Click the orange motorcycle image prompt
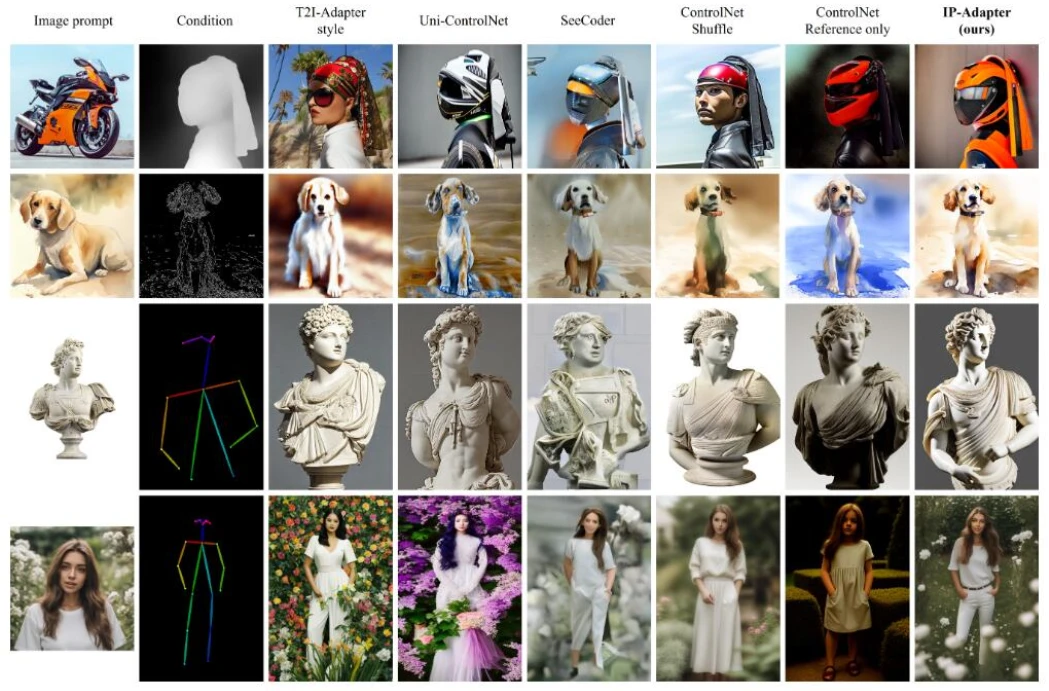Screen dimensions: 1049x691 [x=71, y=105]
